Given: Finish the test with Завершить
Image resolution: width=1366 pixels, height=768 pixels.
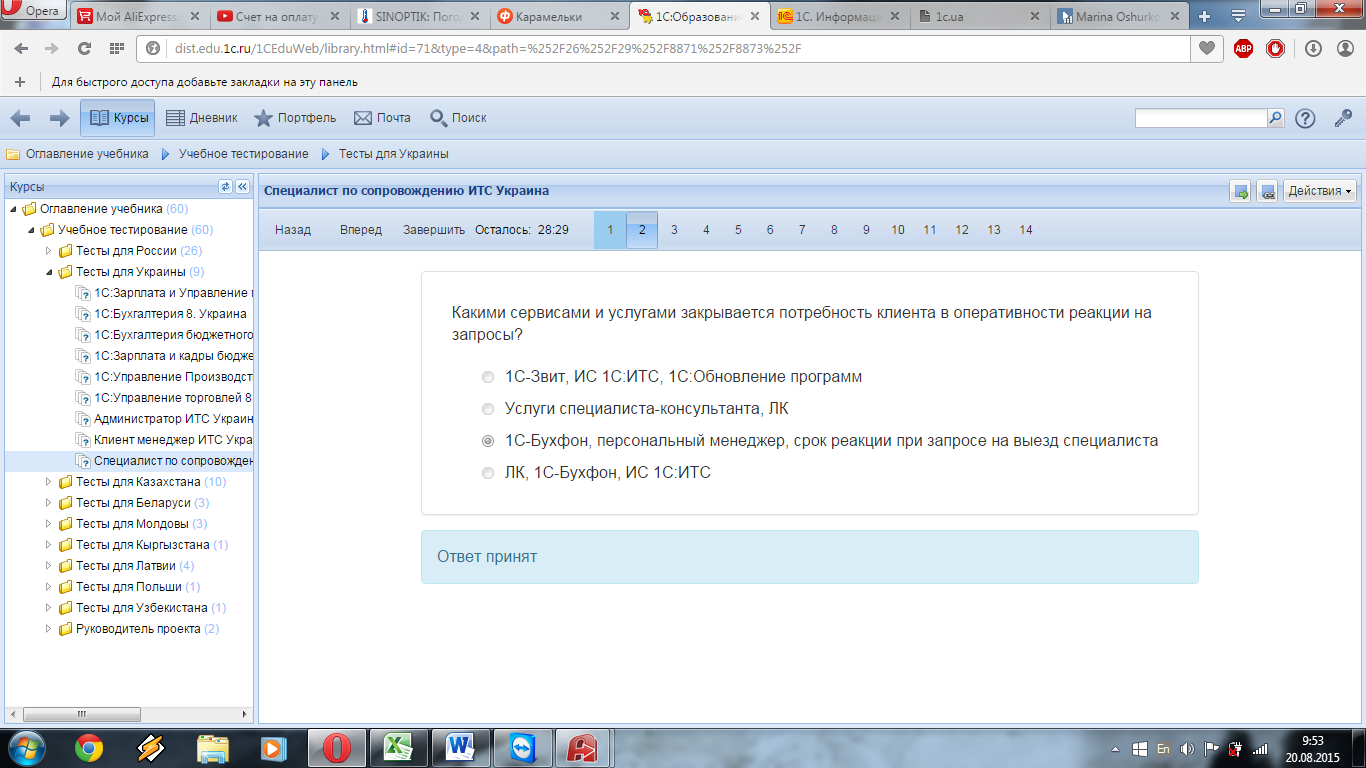Looking at the screenshot, I should (x=434, y=230).
